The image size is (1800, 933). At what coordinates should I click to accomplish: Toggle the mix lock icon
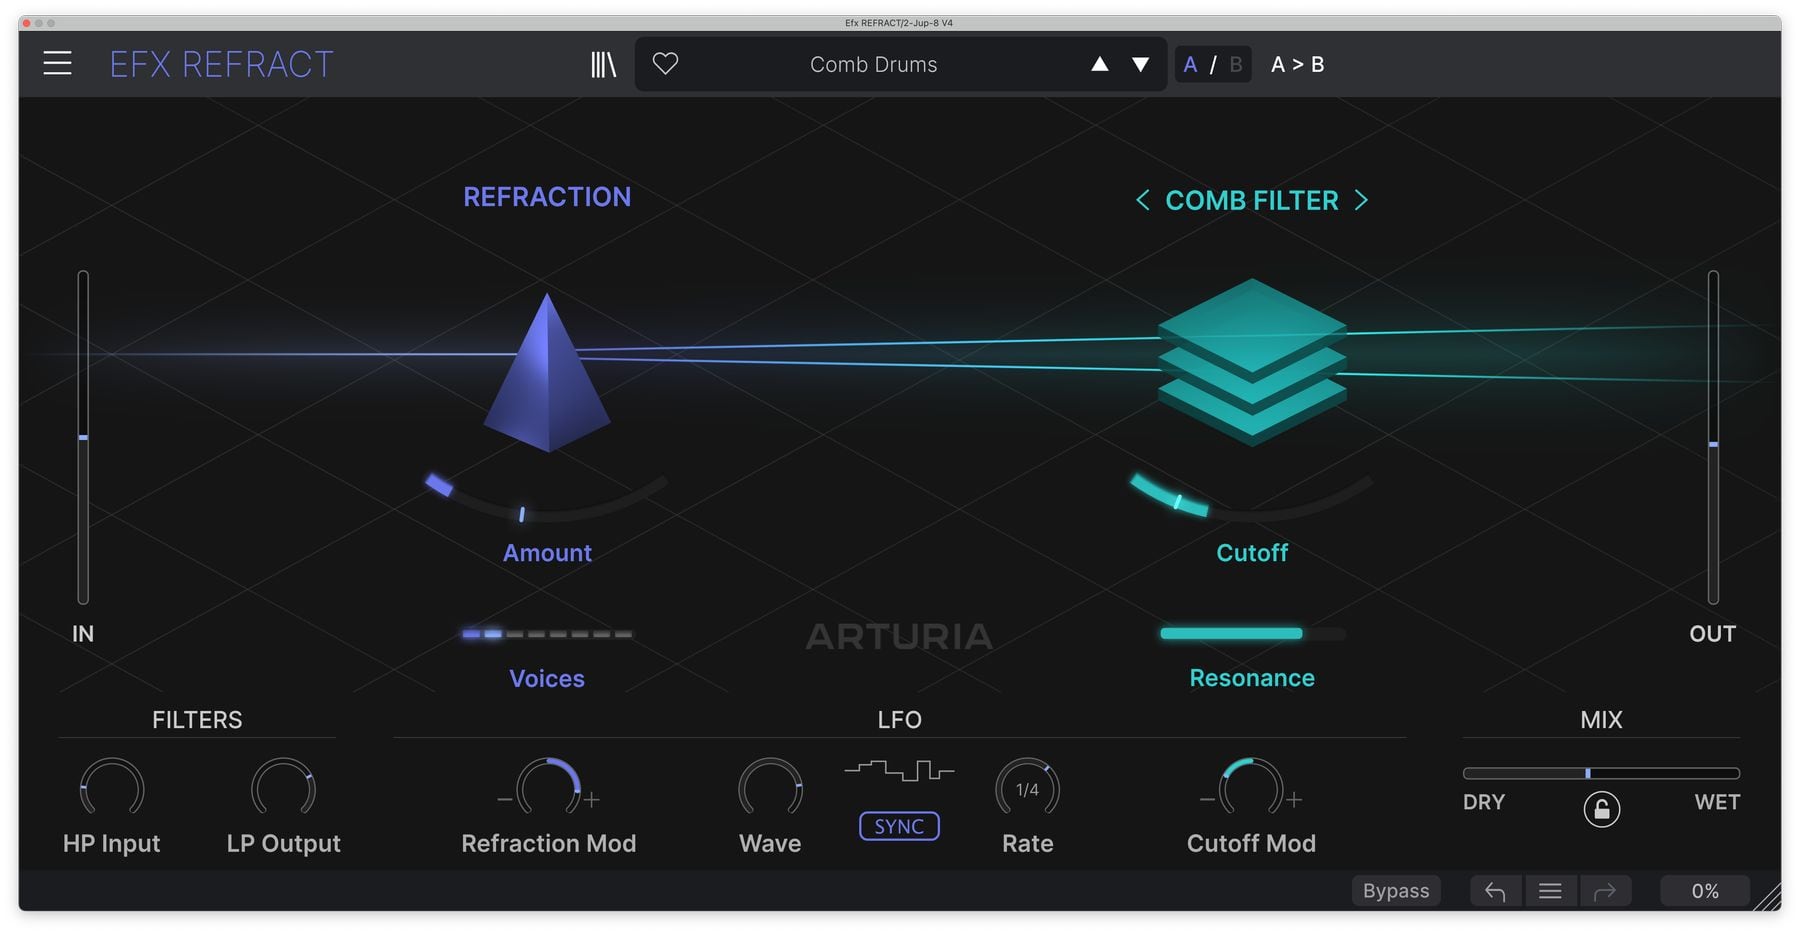pyautogui.click(x=1601, y=809)
